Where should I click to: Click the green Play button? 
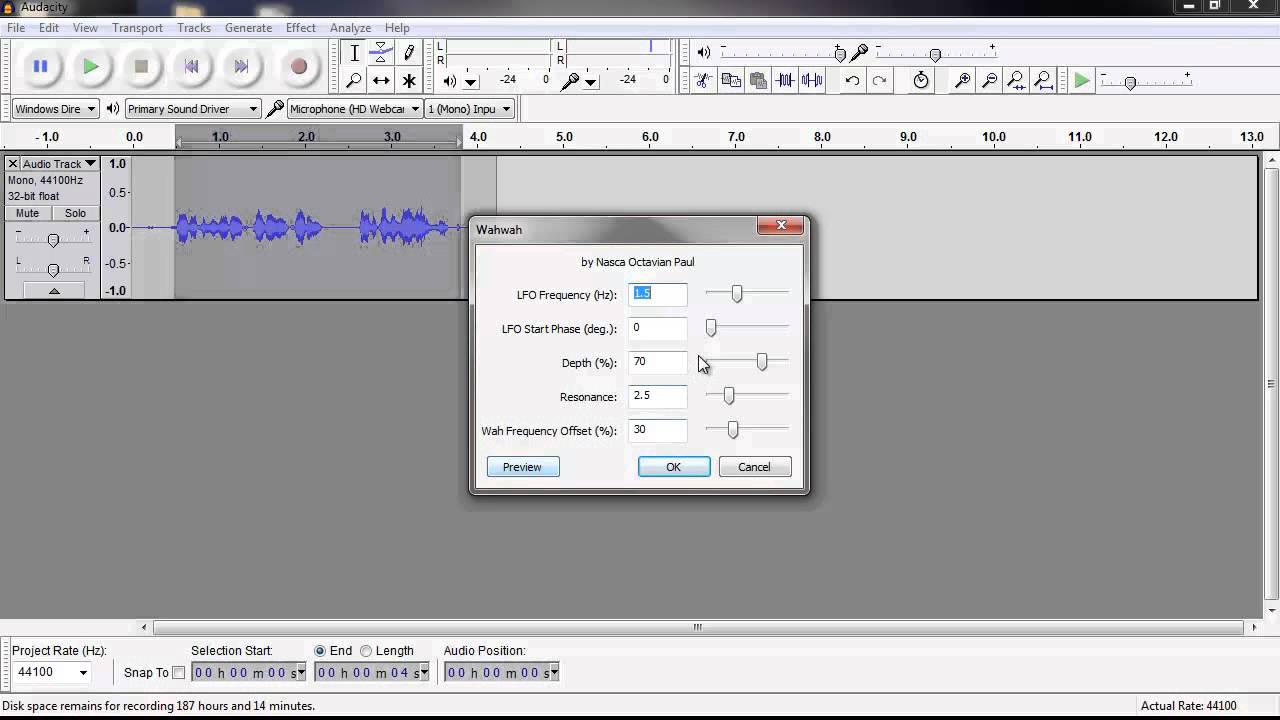click(x=91, y=67)
